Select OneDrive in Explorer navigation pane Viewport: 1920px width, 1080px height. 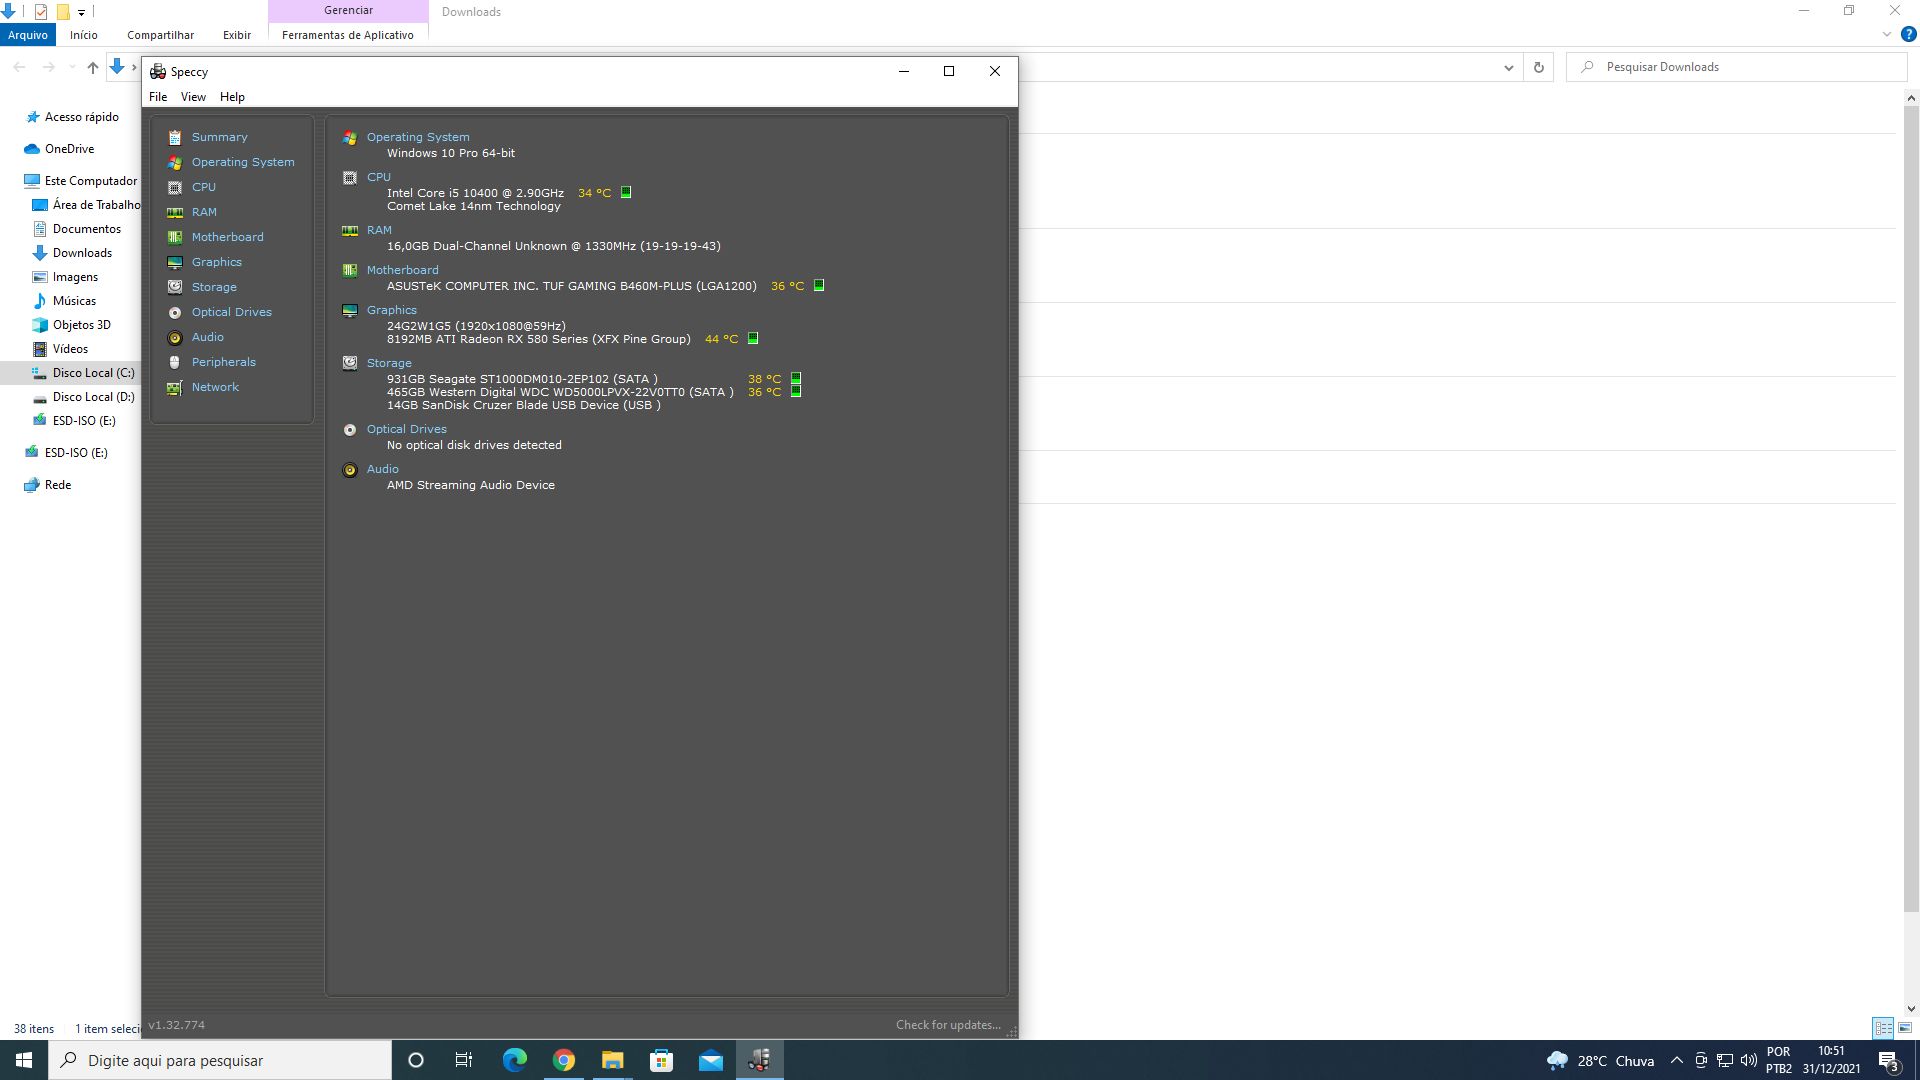point(70,149)
